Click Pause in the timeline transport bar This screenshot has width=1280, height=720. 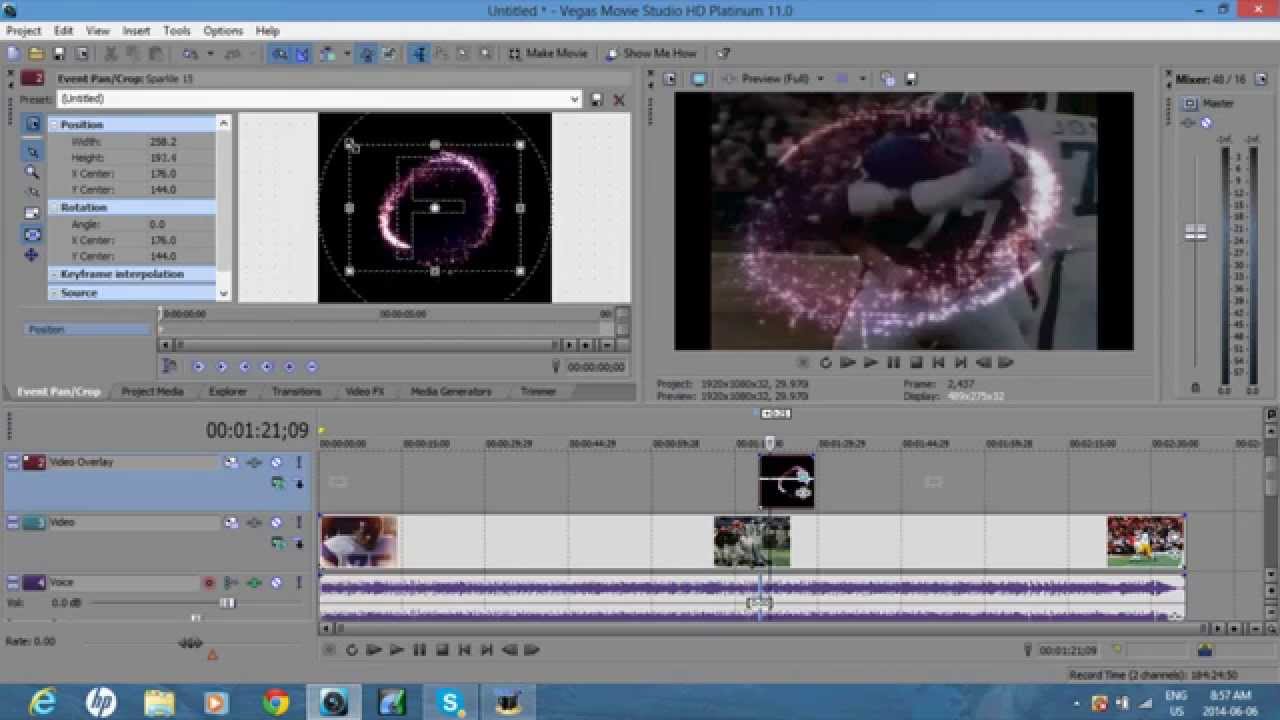(419, 650)
